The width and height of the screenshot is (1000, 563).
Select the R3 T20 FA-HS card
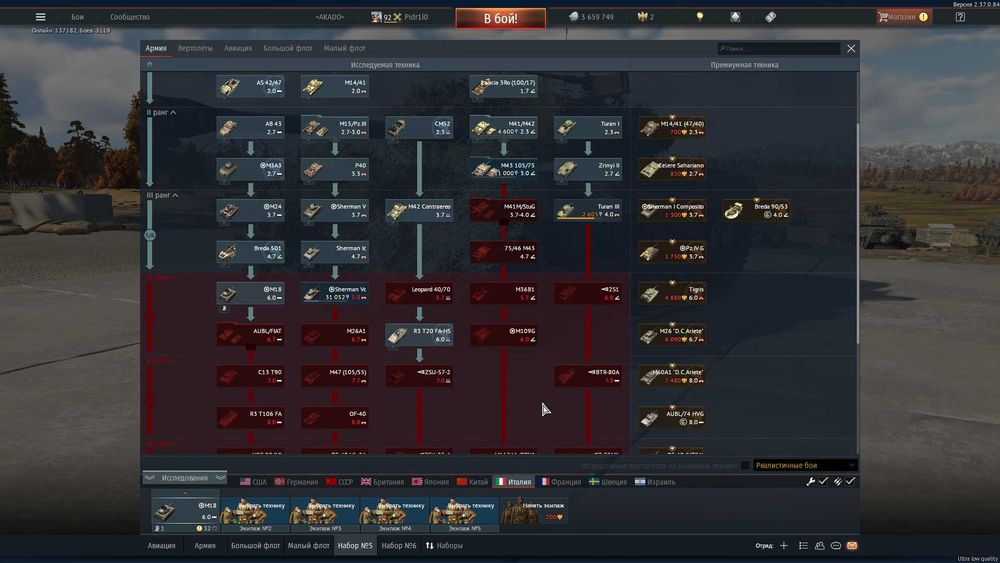point(419,335)
